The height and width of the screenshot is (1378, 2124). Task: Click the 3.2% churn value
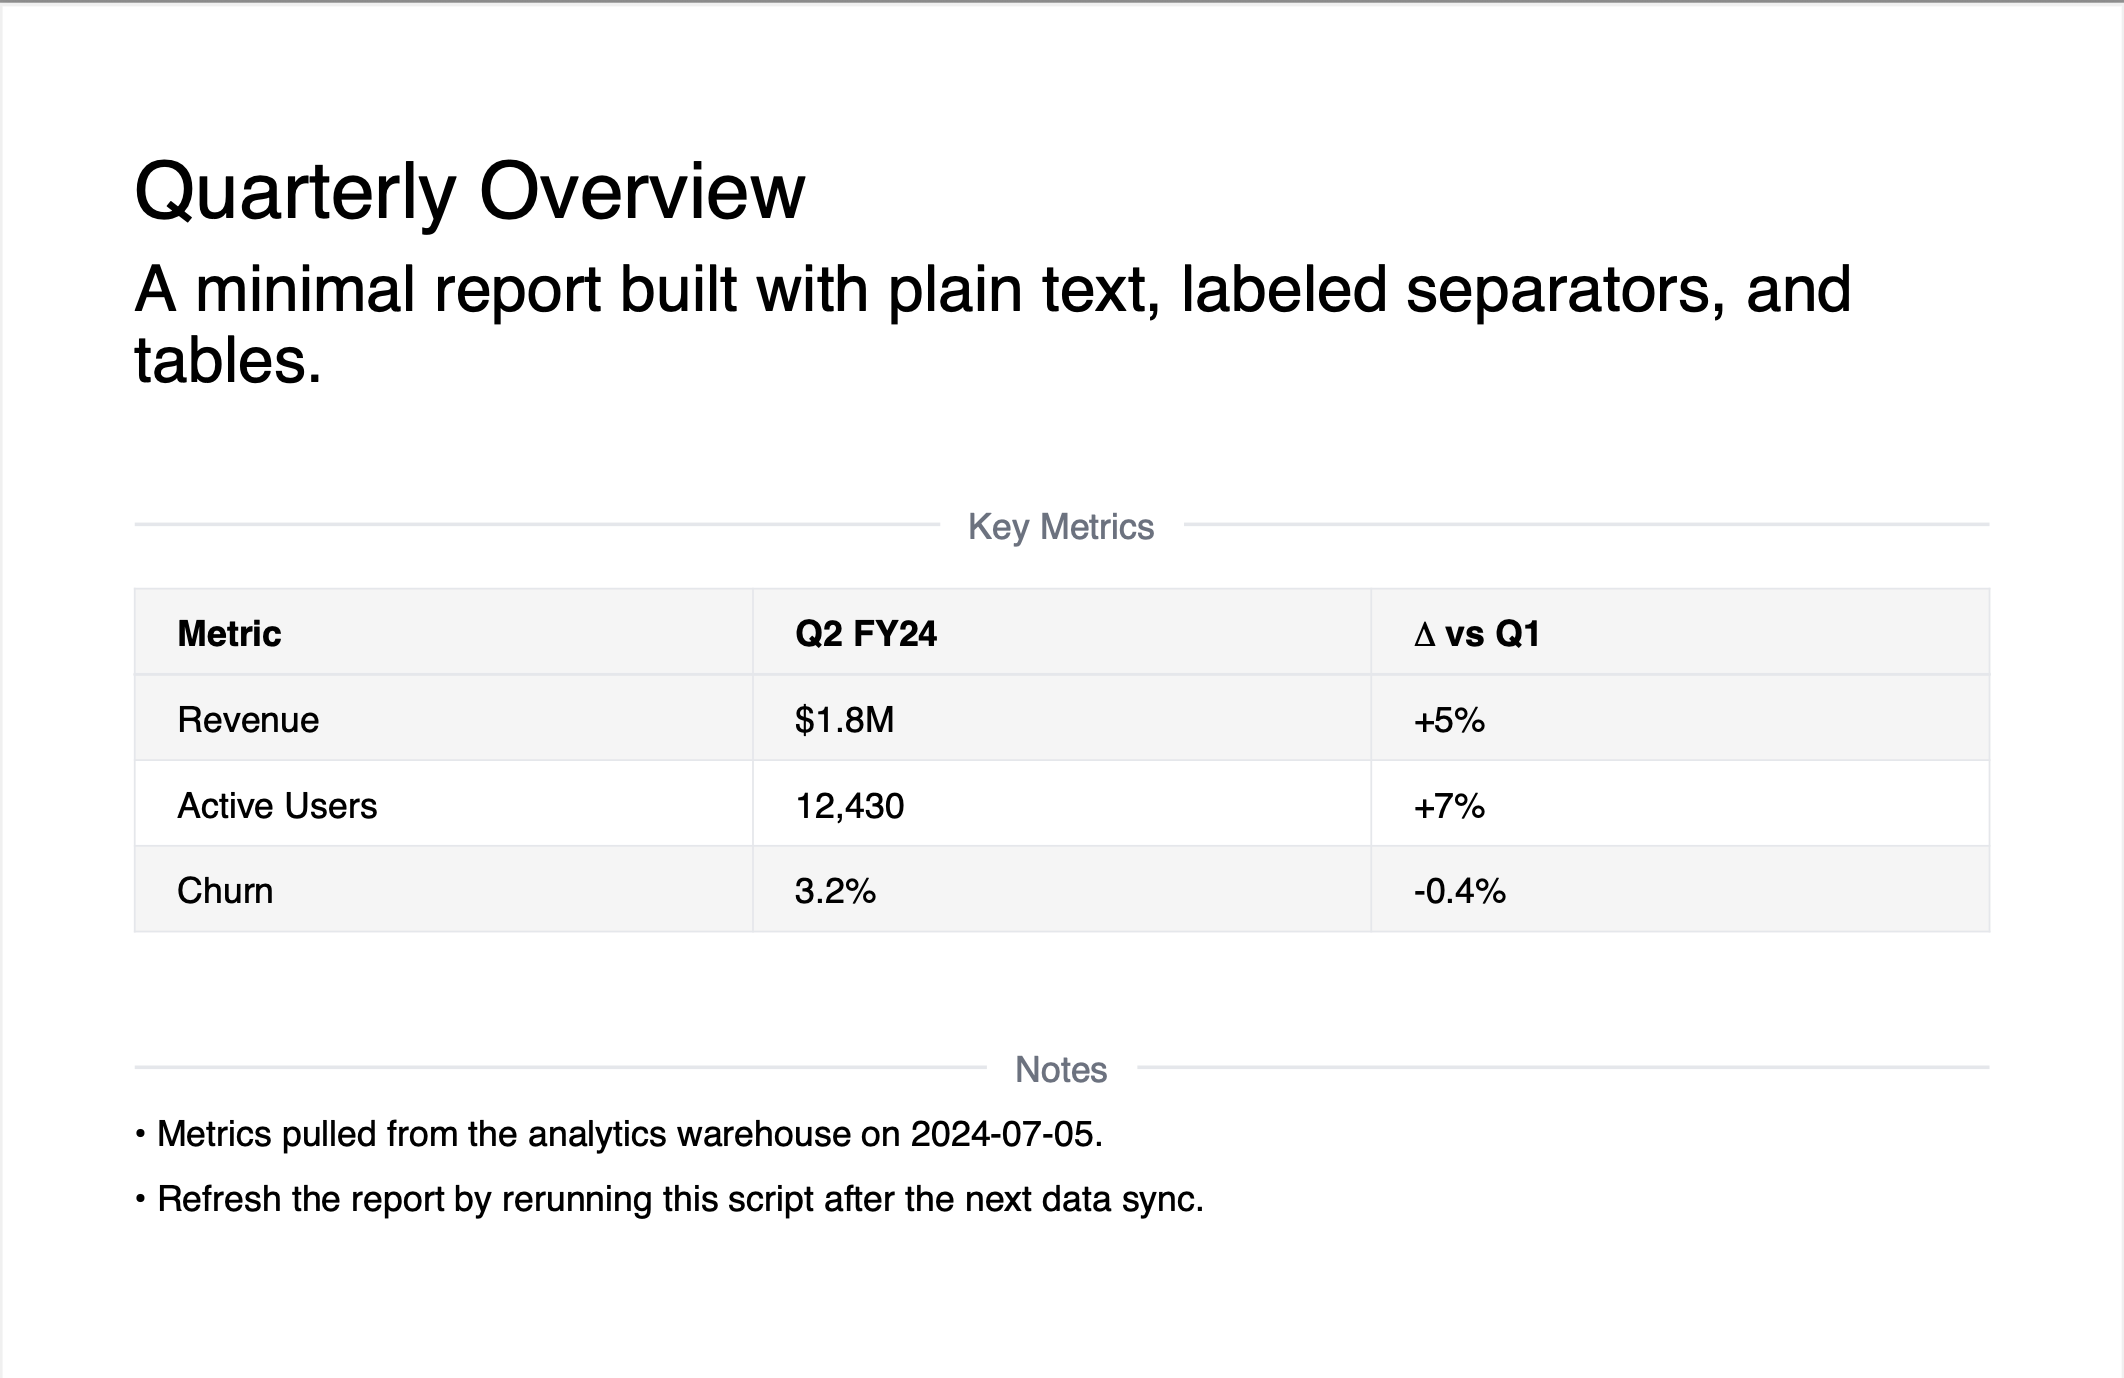(x=835, y=891)
